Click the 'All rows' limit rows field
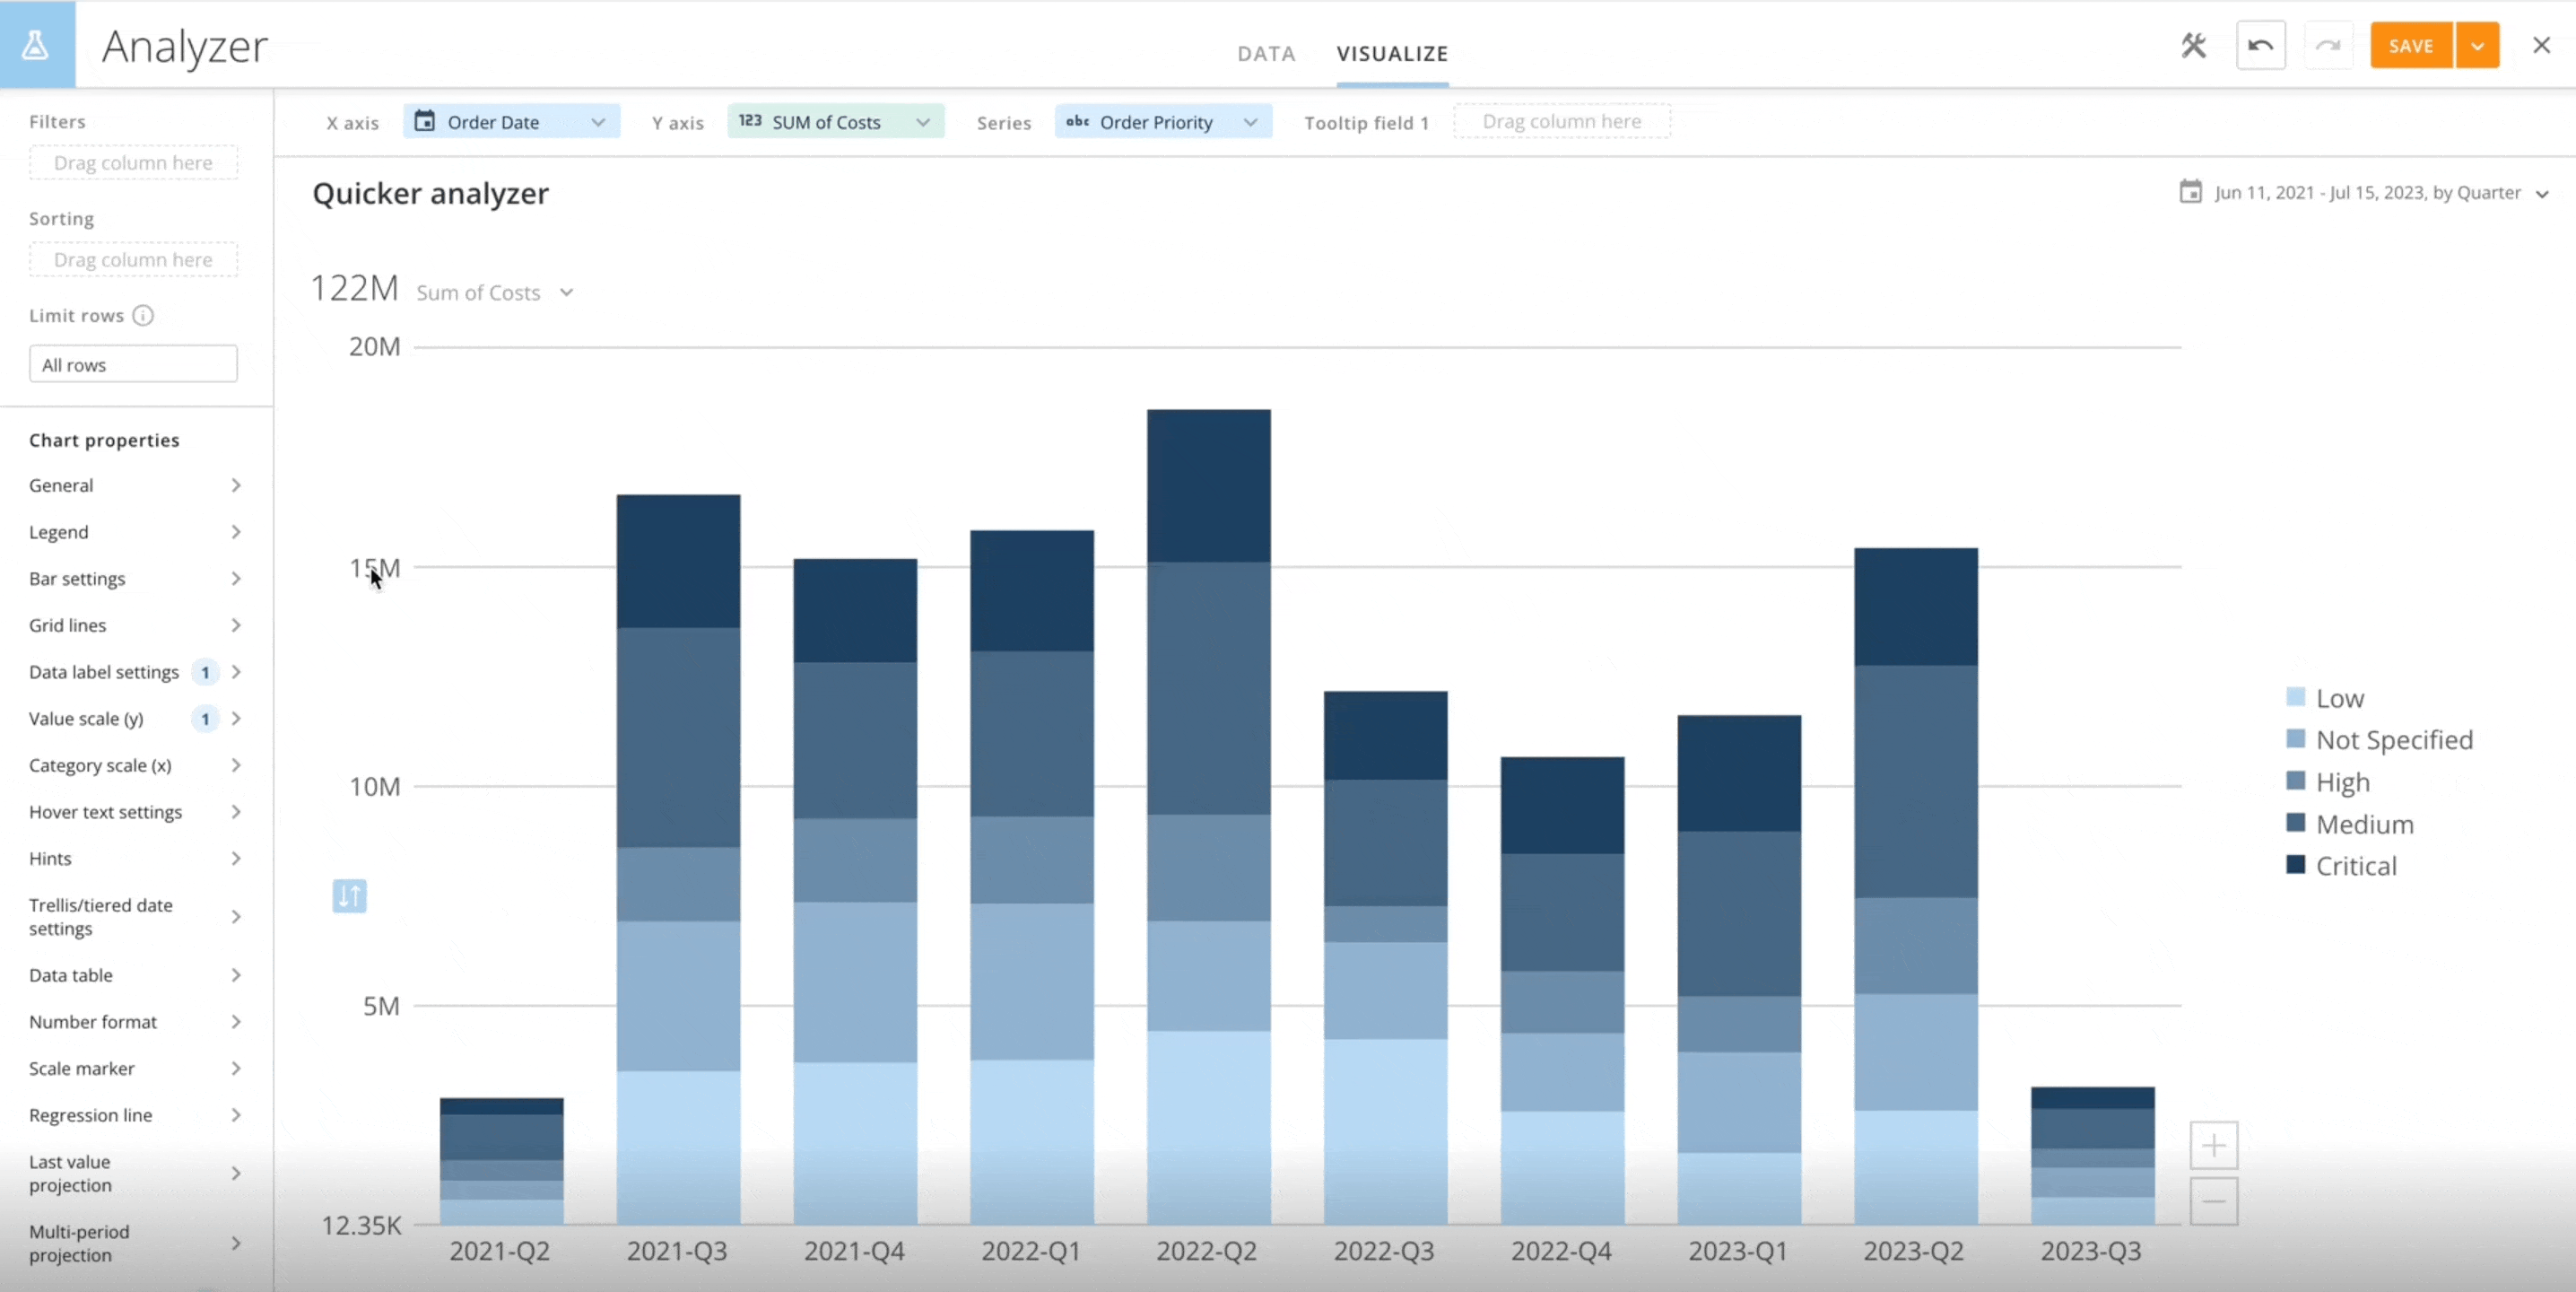This screenshot has height=1292, width=2576. point(132,364)
